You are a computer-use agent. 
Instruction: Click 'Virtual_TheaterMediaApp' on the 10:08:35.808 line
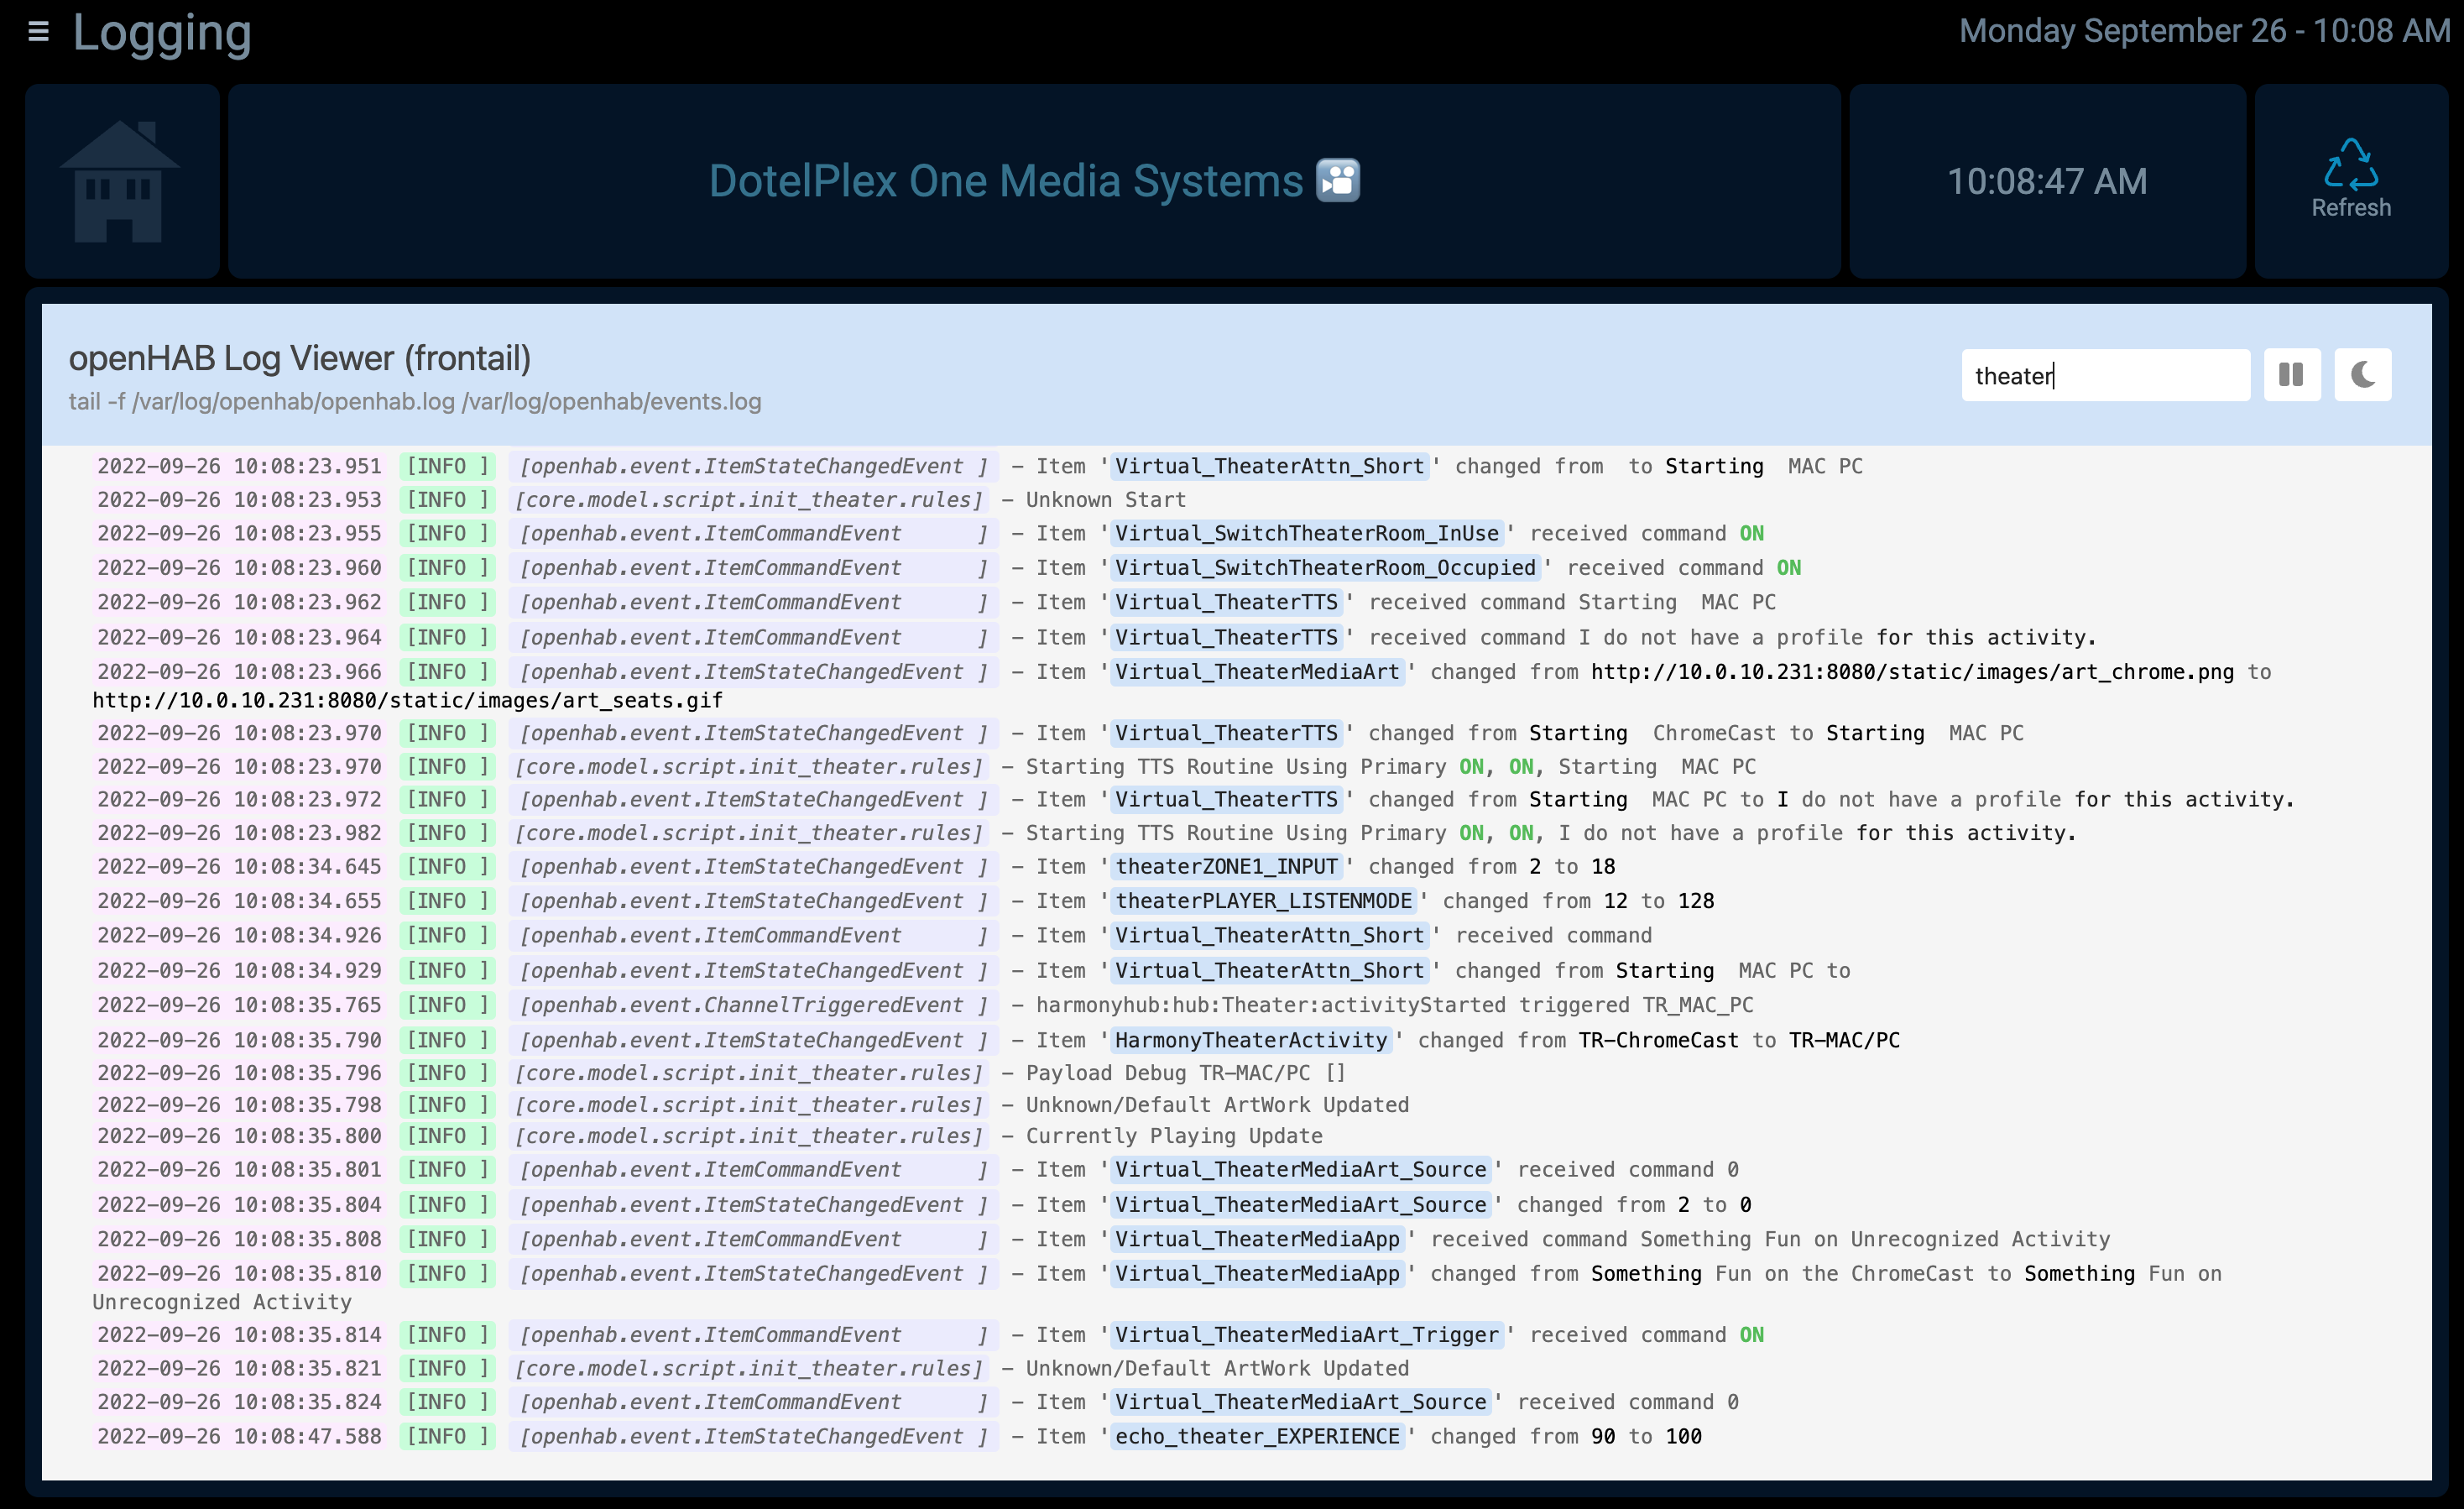pos(1257,1238)
